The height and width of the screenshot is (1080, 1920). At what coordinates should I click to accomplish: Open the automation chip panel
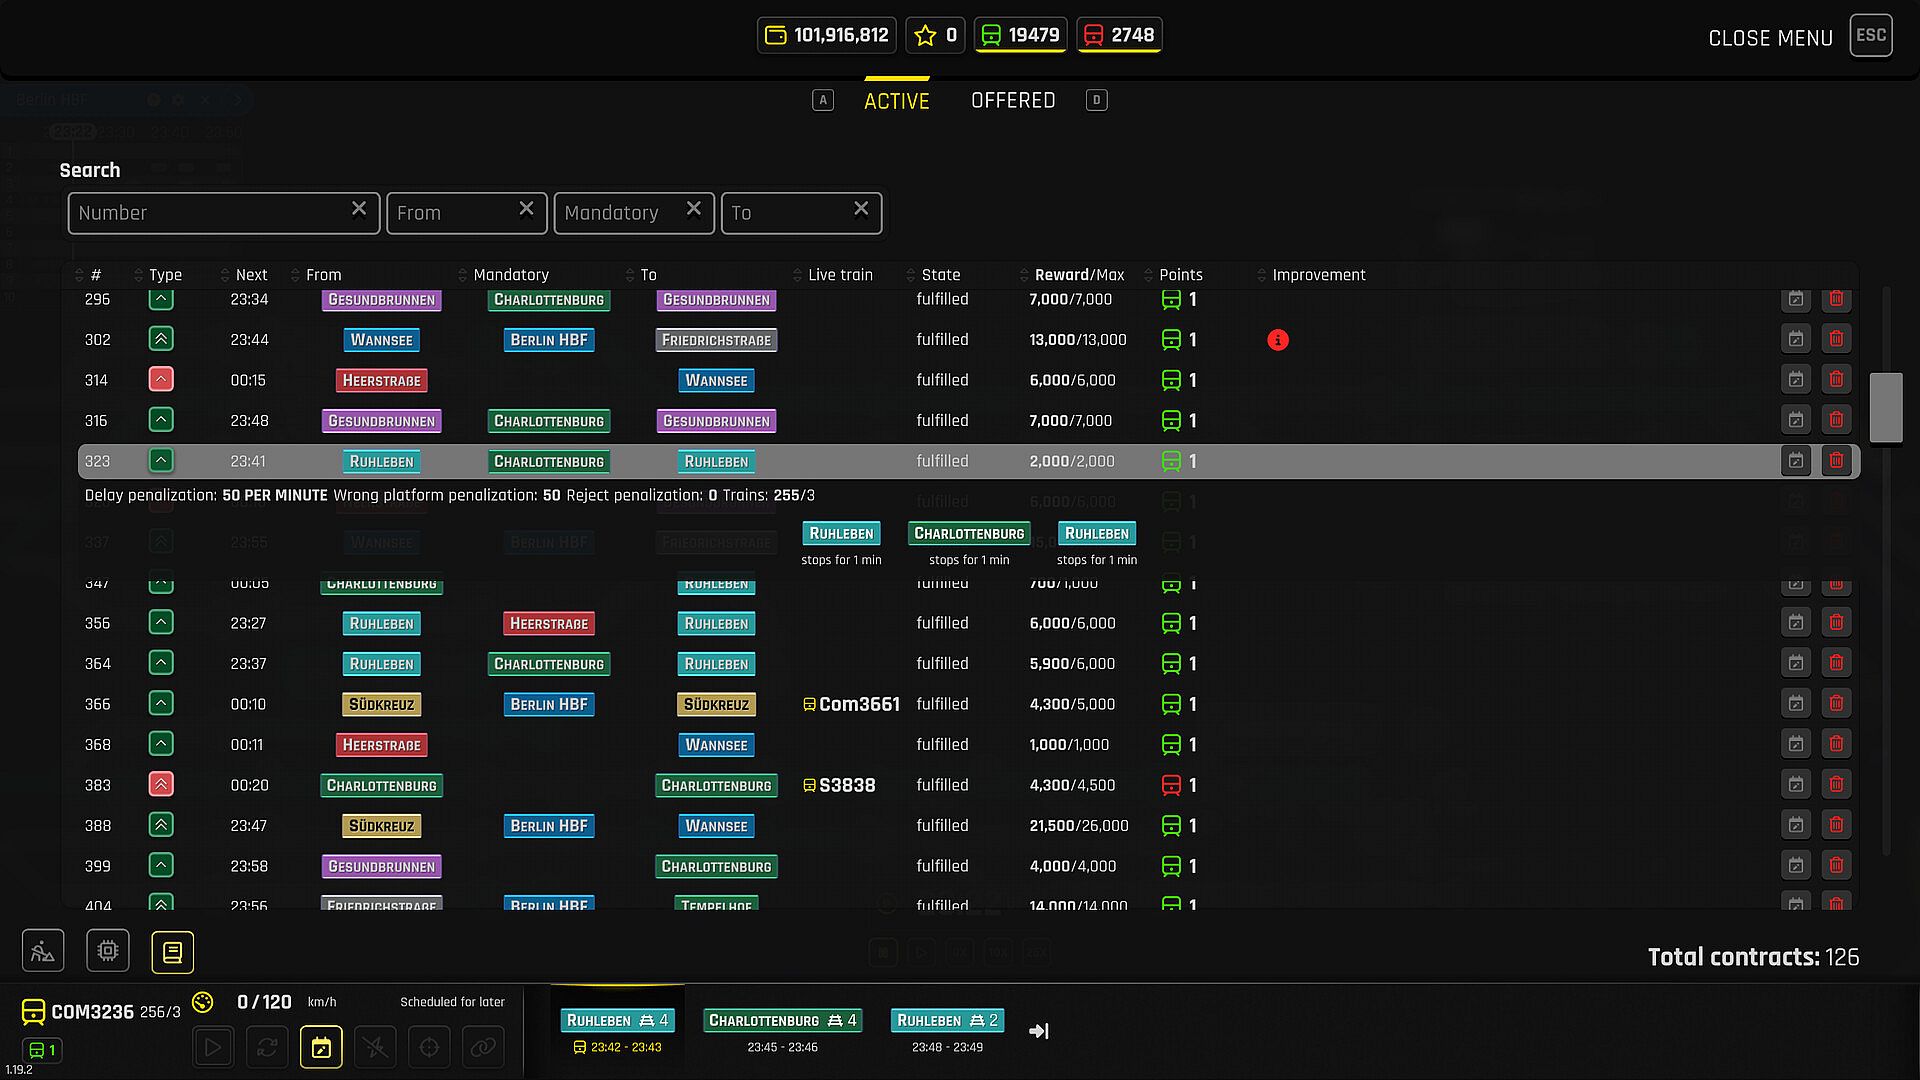108,951
